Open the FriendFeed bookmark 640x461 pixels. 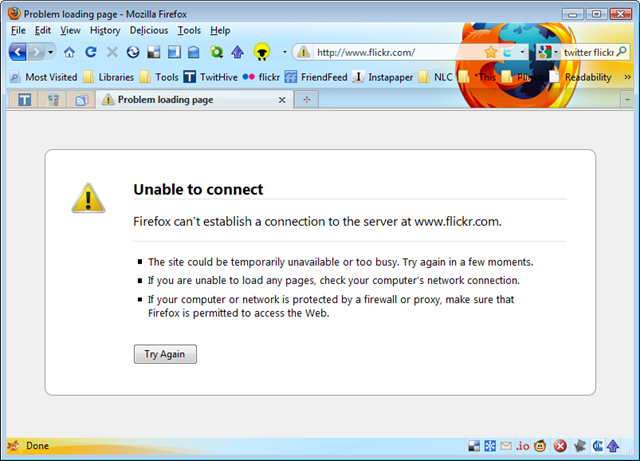tap(316, 77)
